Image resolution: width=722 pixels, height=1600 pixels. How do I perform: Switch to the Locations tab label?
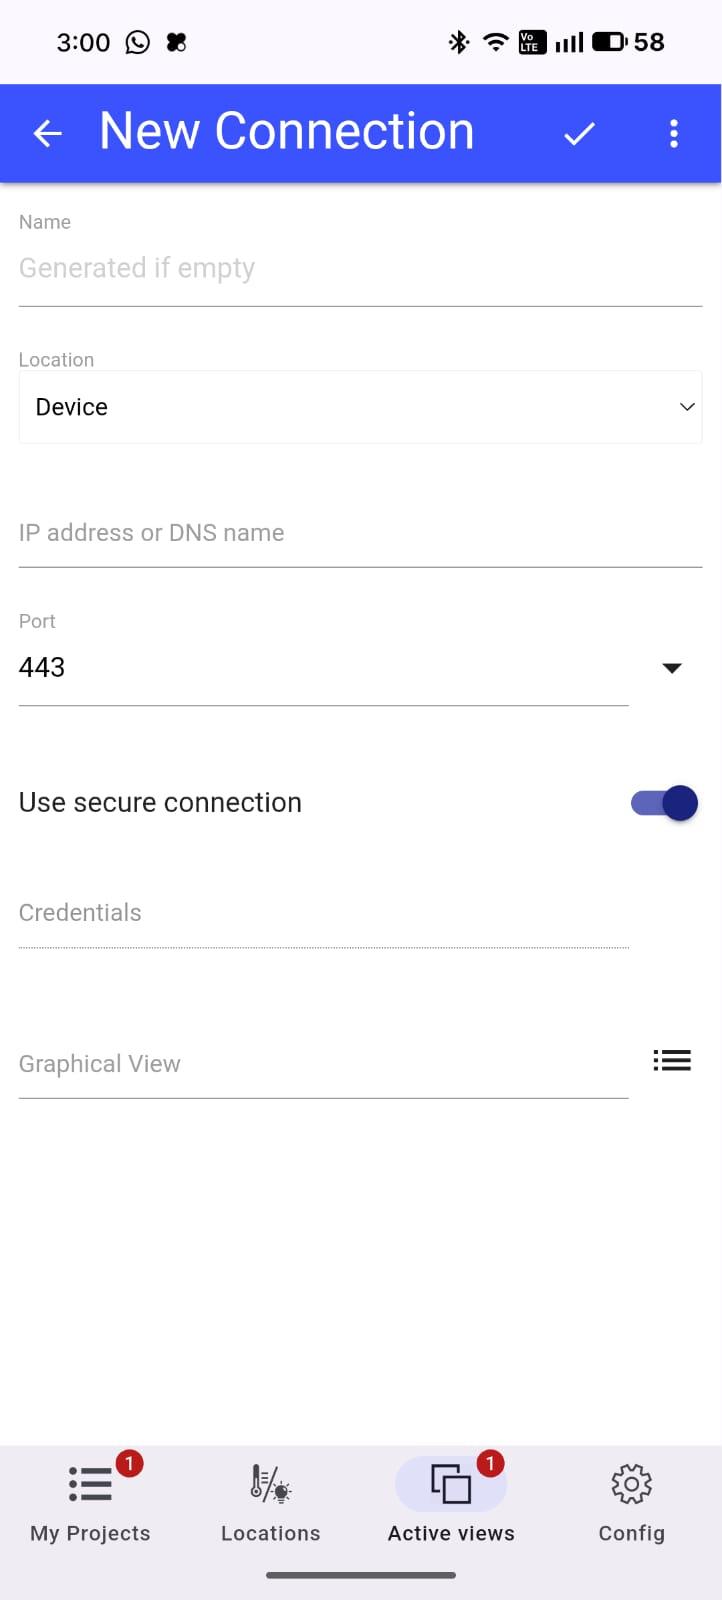[x=270, y=1534]
